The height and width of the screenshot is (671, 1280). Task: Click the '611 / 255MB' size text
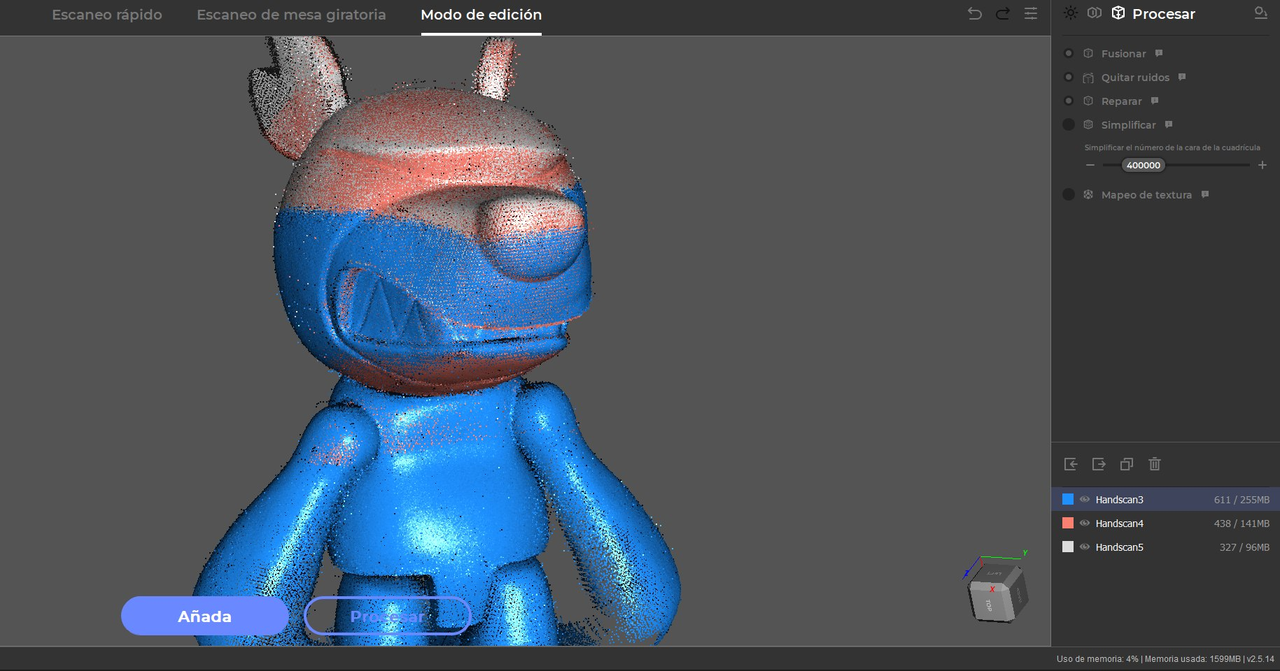(1242, 499)
